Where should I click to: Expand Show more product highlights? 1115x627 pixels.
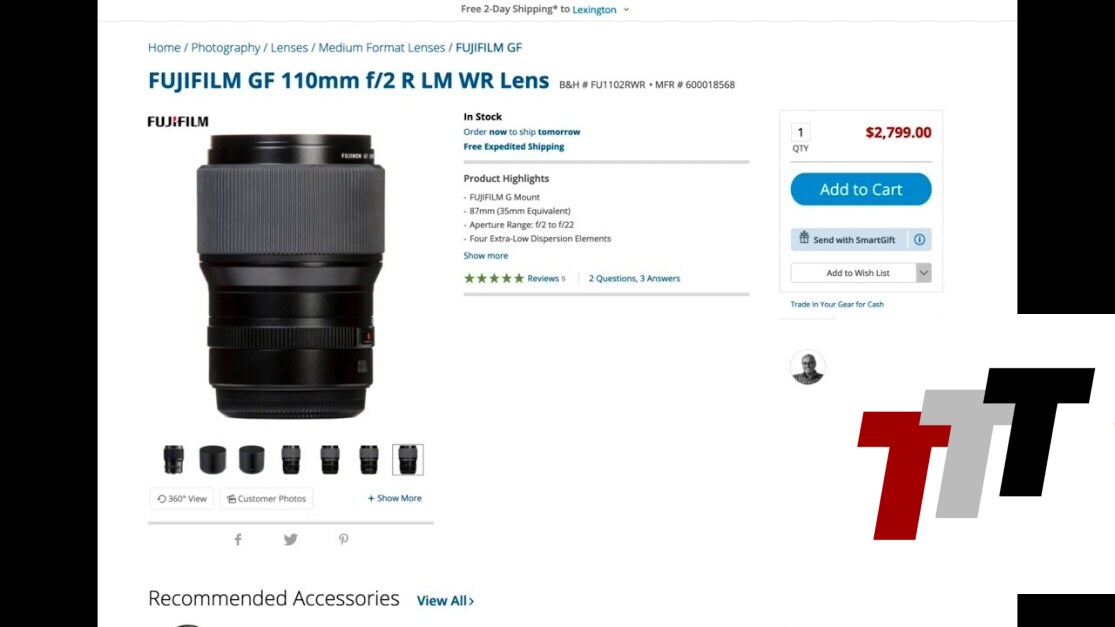(485, 256)
